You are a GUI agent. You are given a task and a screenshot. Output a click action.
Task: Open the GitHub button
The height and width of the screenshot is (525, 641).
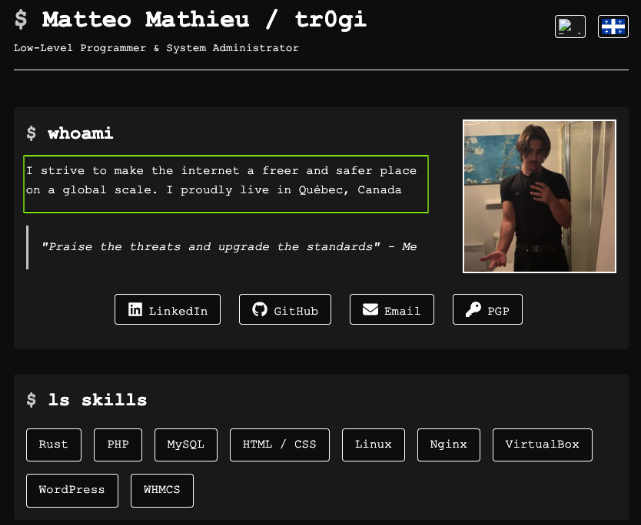tap(285, 310)
